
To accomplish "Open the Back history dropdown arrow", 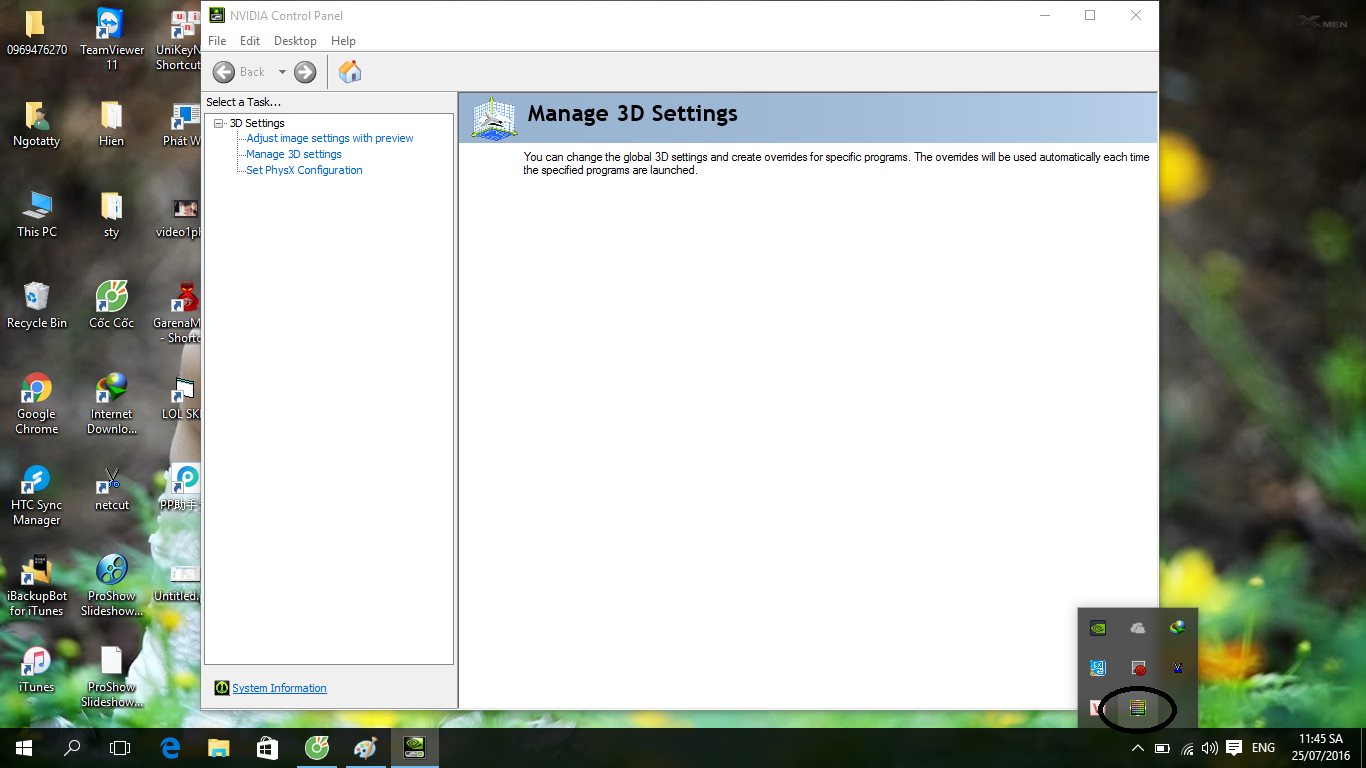I will pyautogui.click(x=282, y=72).
